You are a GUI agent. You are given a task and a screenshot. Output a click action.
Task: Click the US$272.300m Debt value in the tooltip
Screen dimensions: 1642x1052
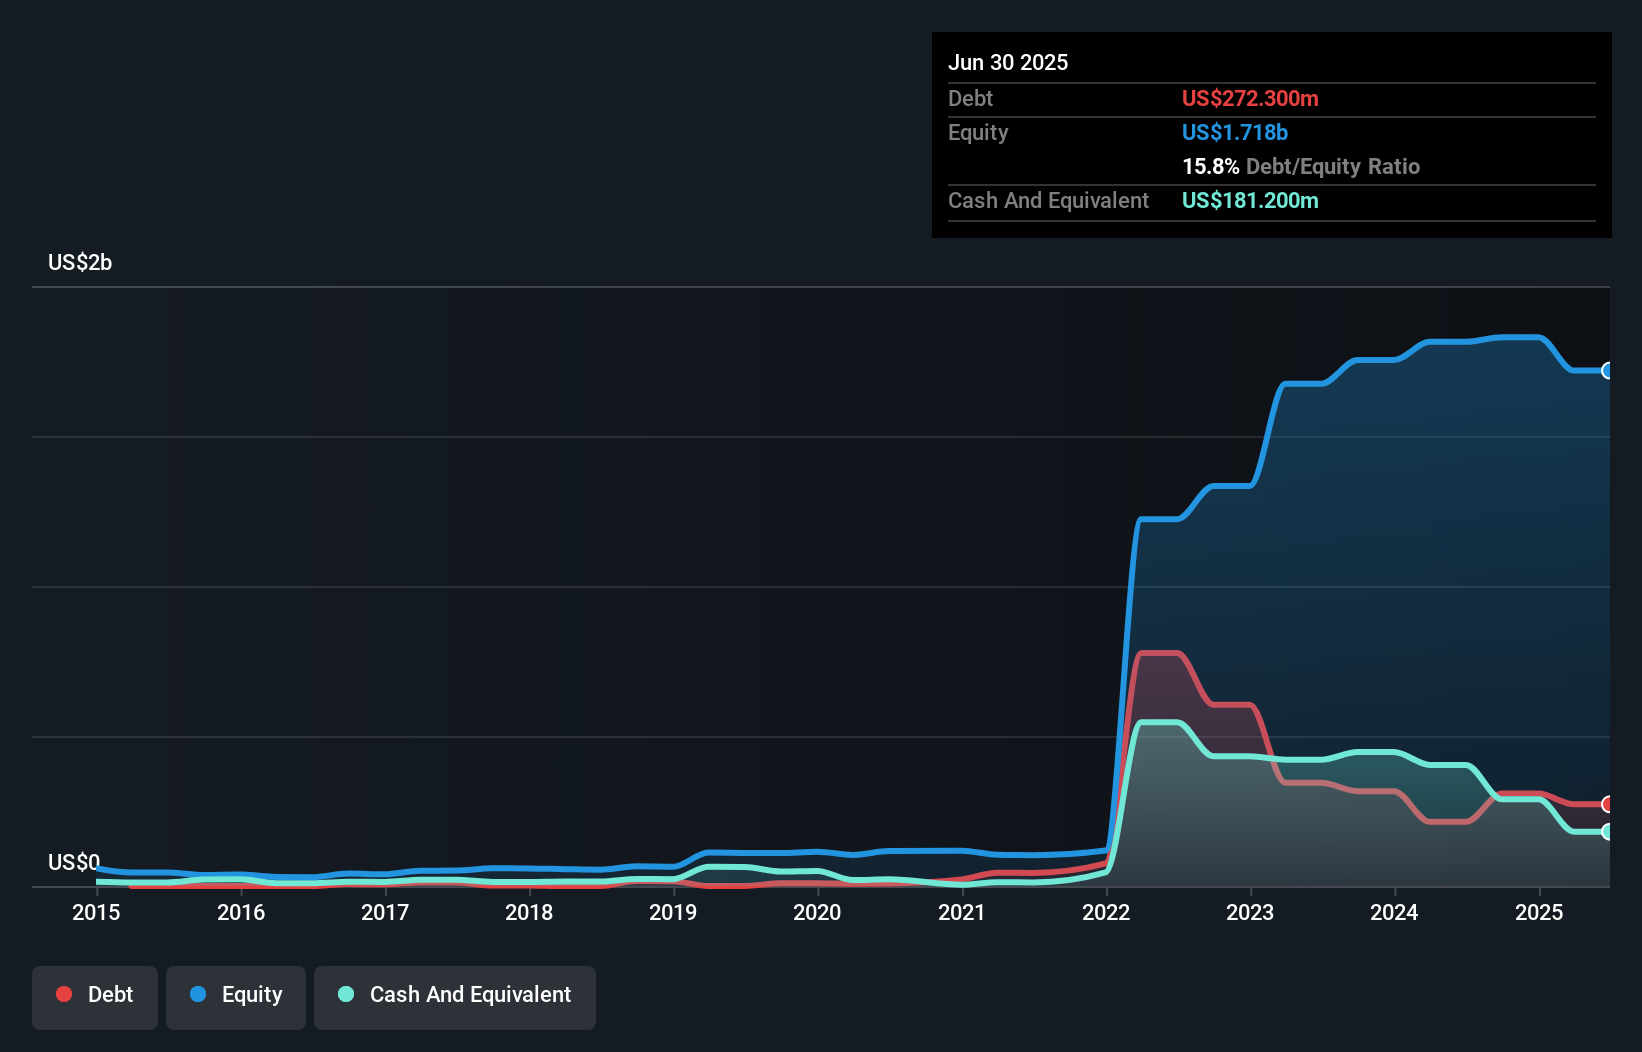[1250, 99]
